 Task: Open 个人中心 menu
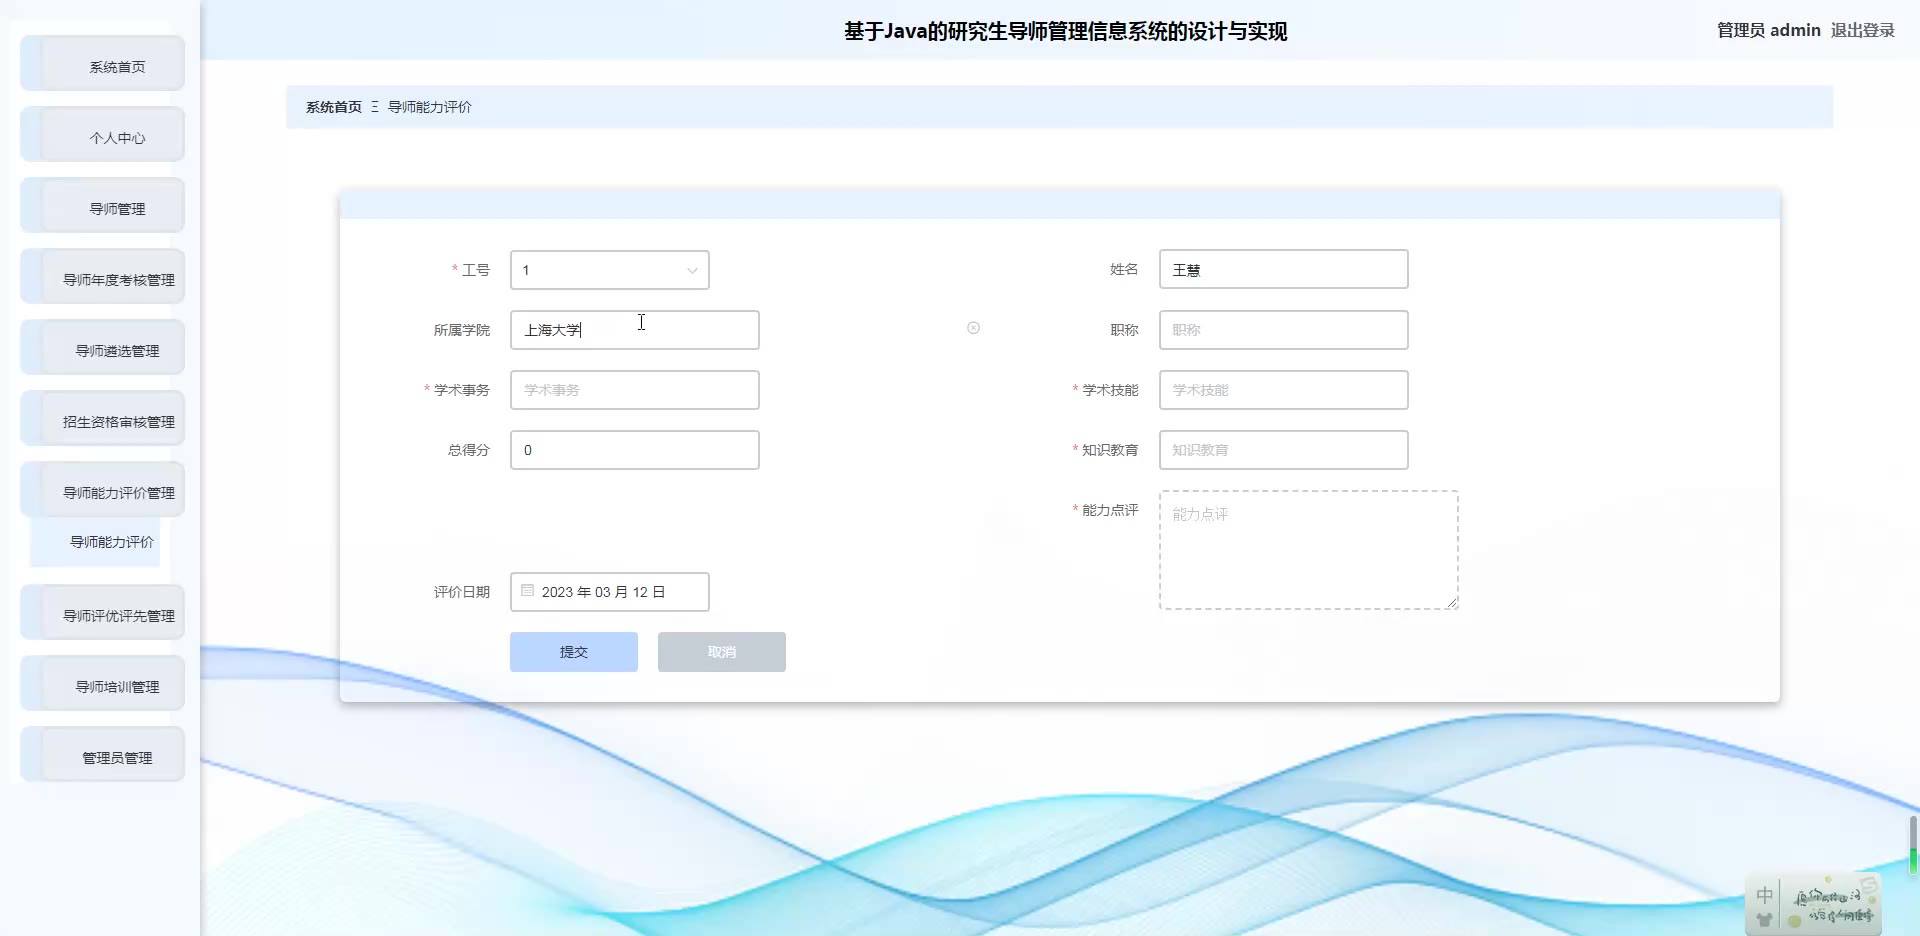click(x=103, y=135)
